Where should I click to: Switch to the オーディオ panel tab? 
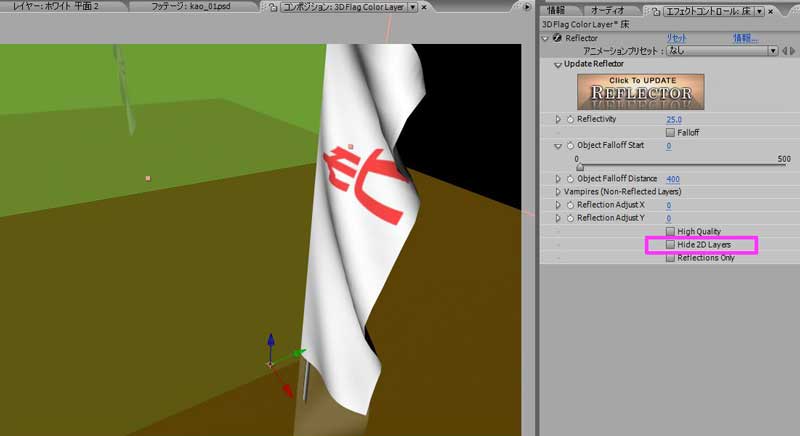coord(607,10)
